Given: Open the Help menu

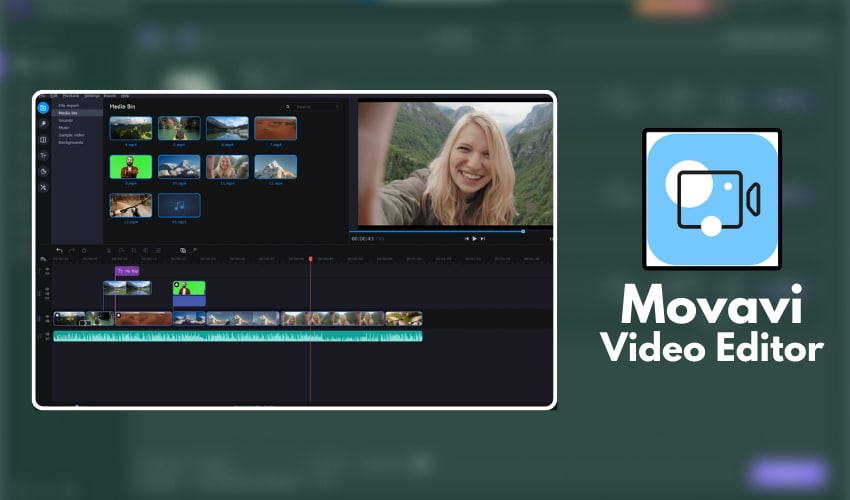Looking at the screenshot, I should click(x=125, y=96).
